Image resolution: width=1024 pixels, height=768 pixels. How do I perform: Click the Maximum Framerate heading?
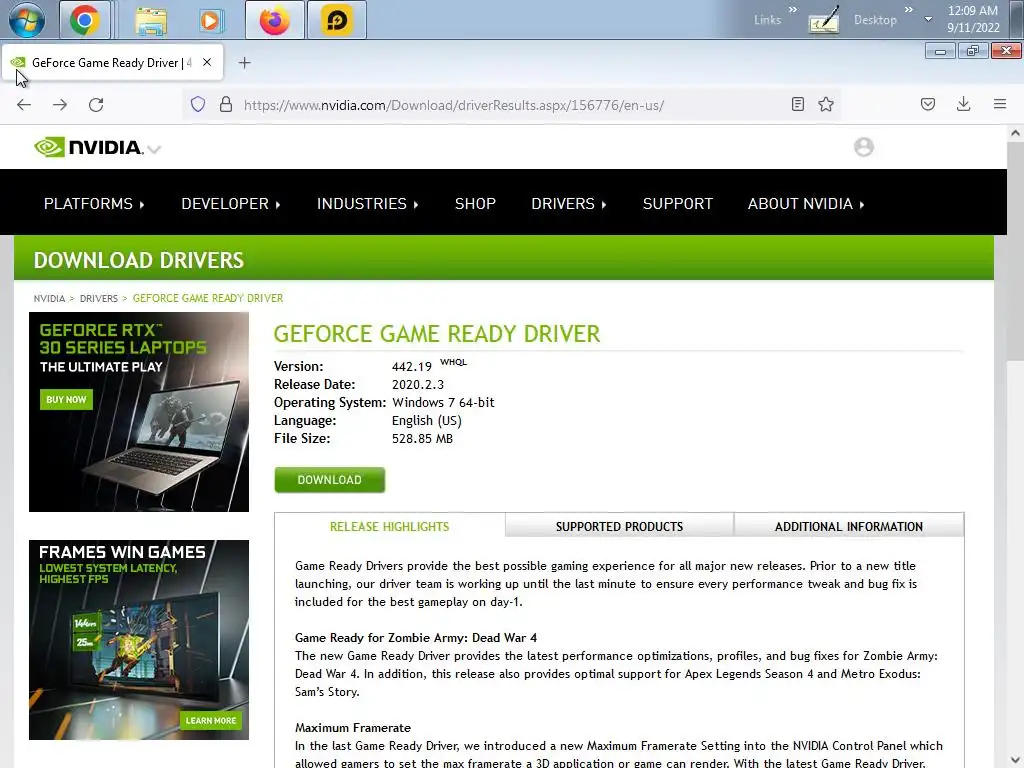pyautogui.click(x=353, y=728)
